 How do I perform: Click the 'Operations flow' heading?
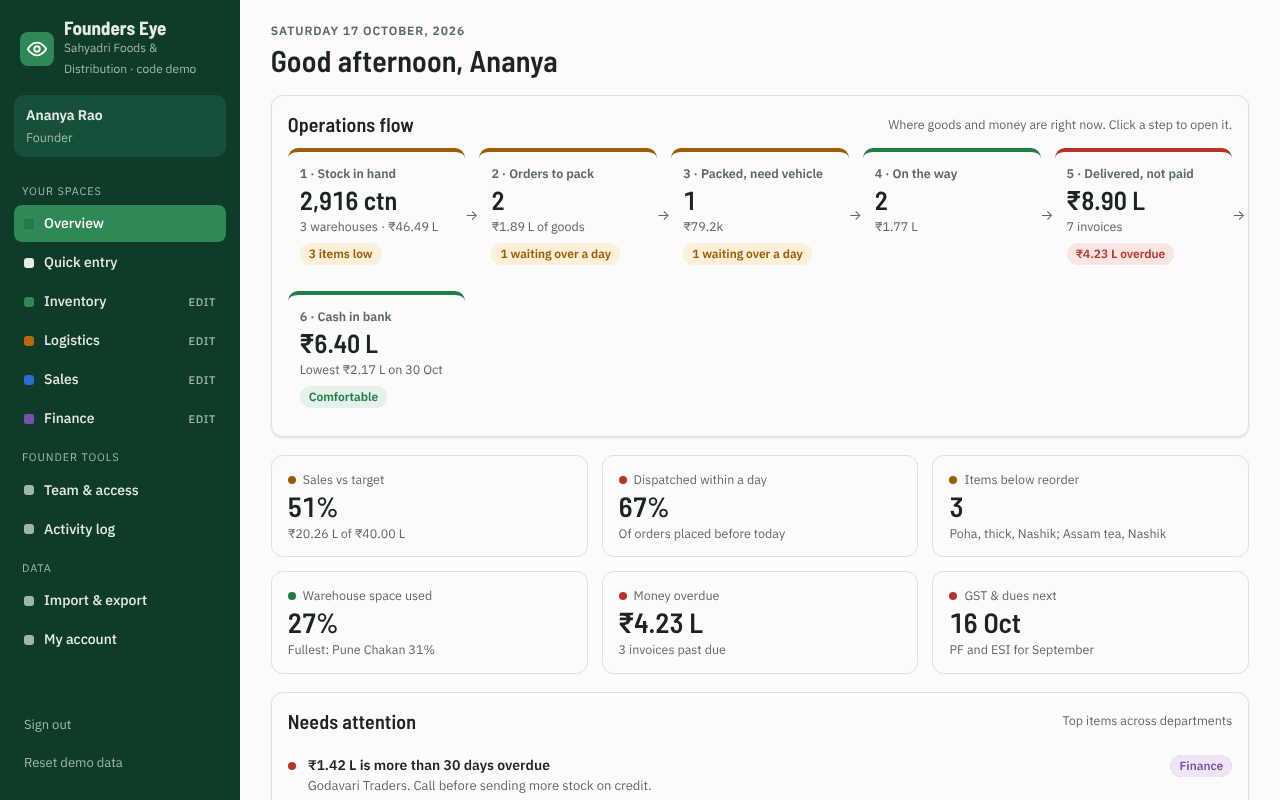pyautogui.click(x=351, y=125)
